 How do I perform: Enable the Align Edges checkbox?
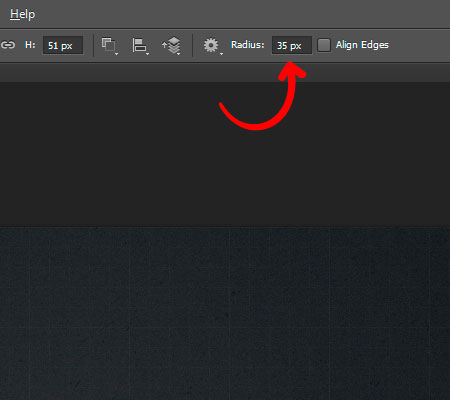tap(324, 45)
